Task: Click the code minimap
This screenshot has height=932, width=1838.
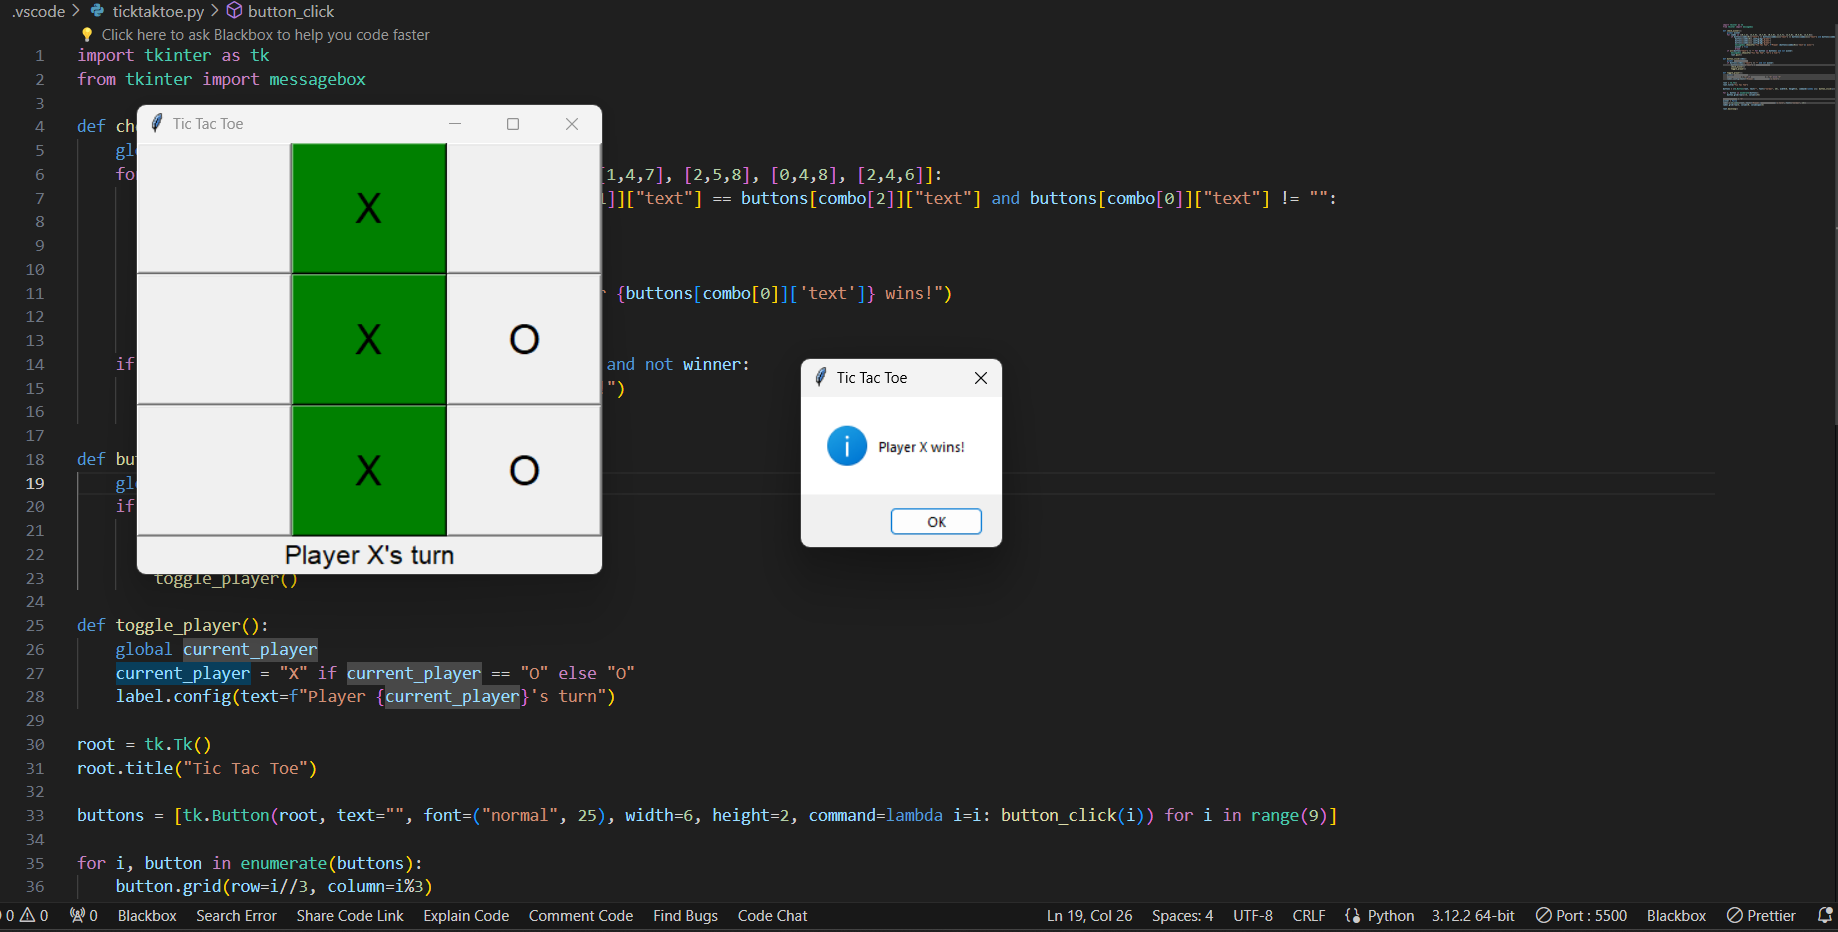Action: [1777, 66]
